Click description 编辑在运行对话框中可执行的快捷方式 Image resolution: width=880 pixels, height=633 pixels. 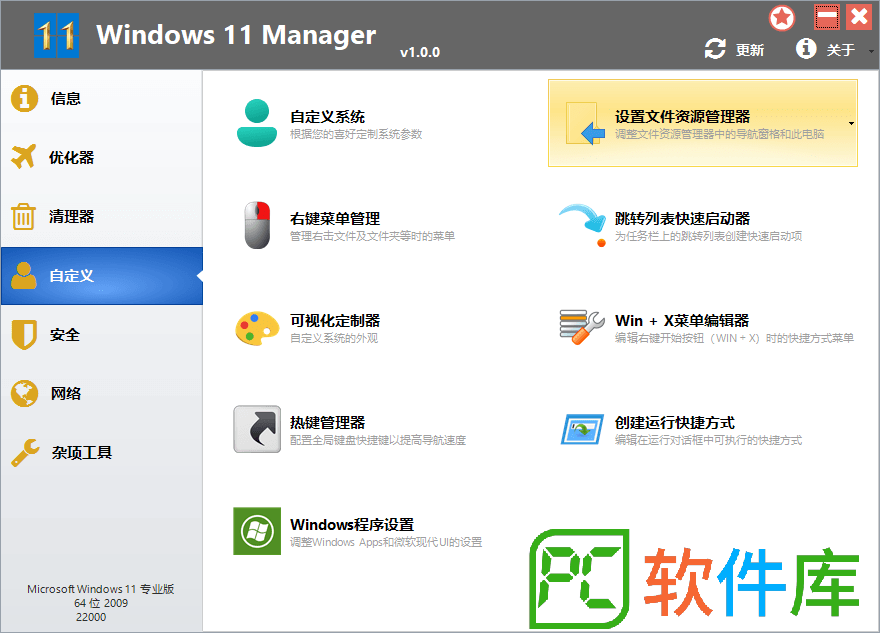point(708,441)
